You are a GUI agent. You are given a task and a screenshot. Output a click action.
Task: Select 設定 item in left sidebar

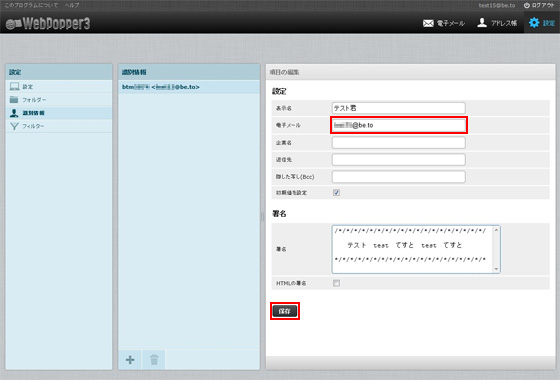point(59,87)
